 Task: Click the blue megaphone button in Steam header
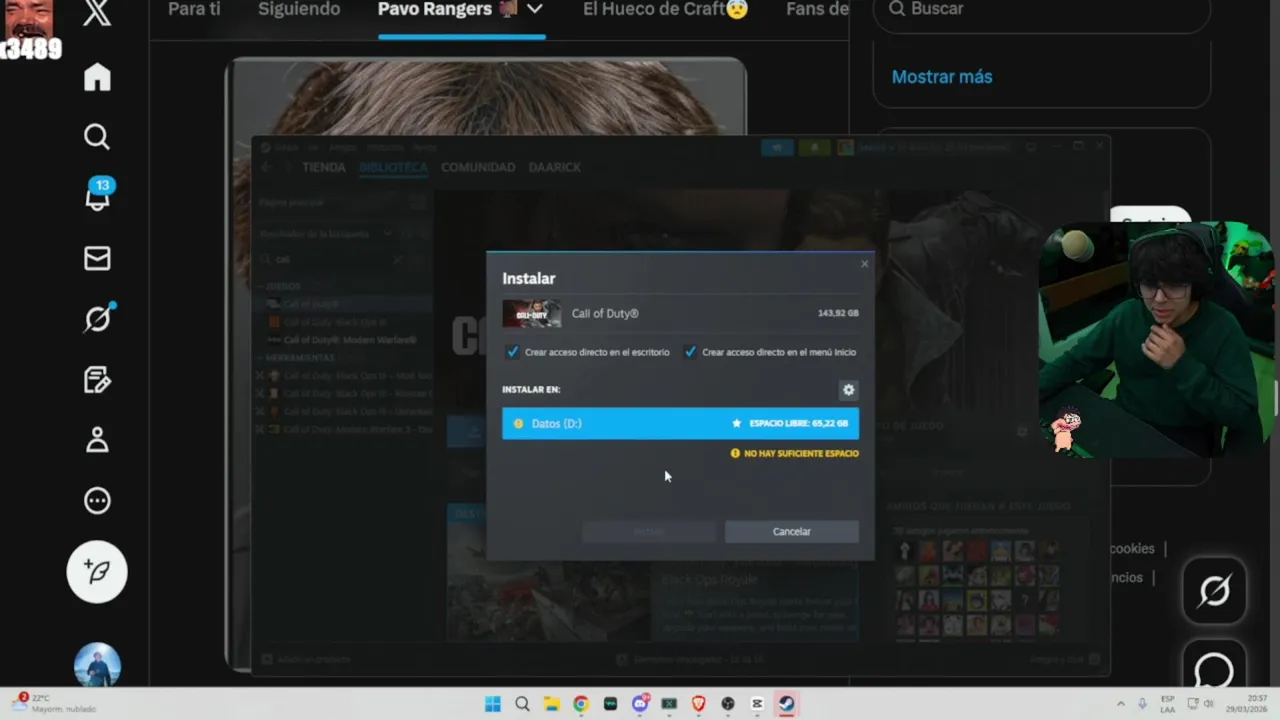[777, 147]
